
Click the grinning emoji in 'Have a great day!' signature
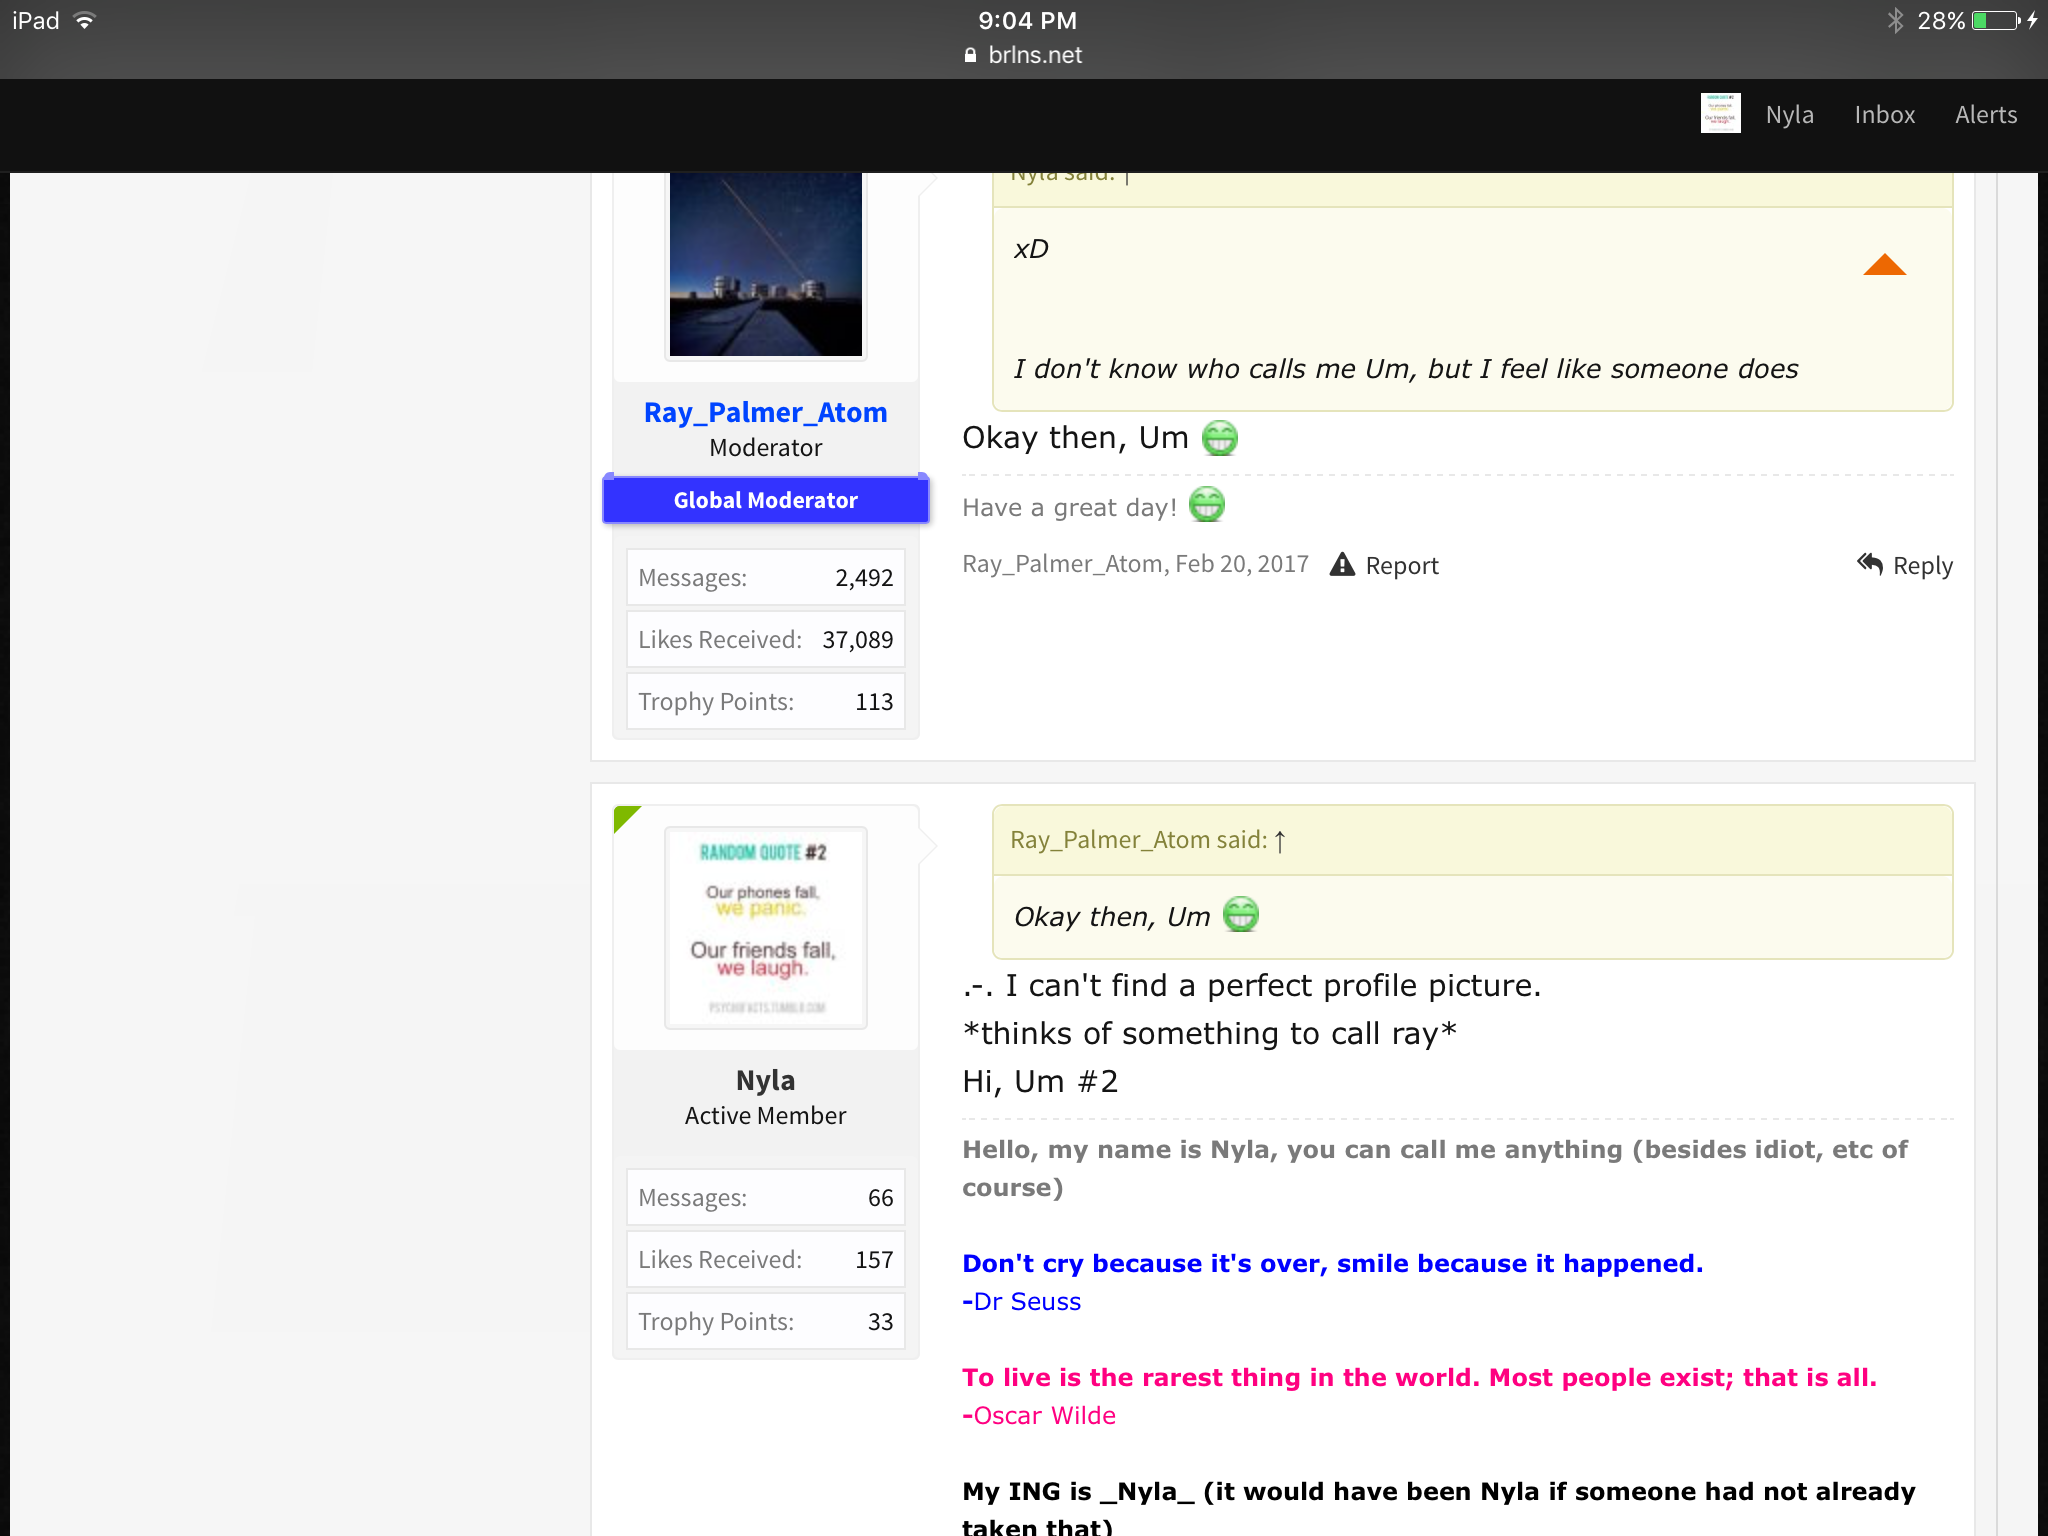1207,505
